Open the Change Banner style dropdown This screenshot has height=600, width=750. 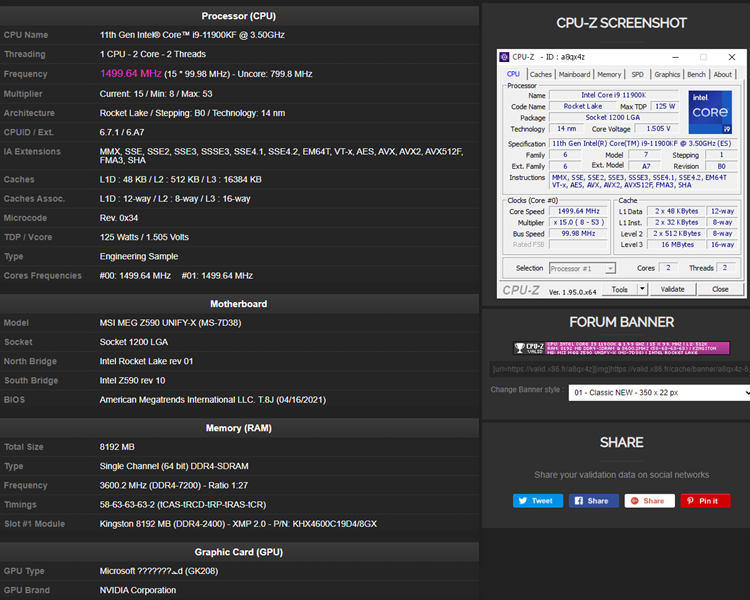pos(659,393)
